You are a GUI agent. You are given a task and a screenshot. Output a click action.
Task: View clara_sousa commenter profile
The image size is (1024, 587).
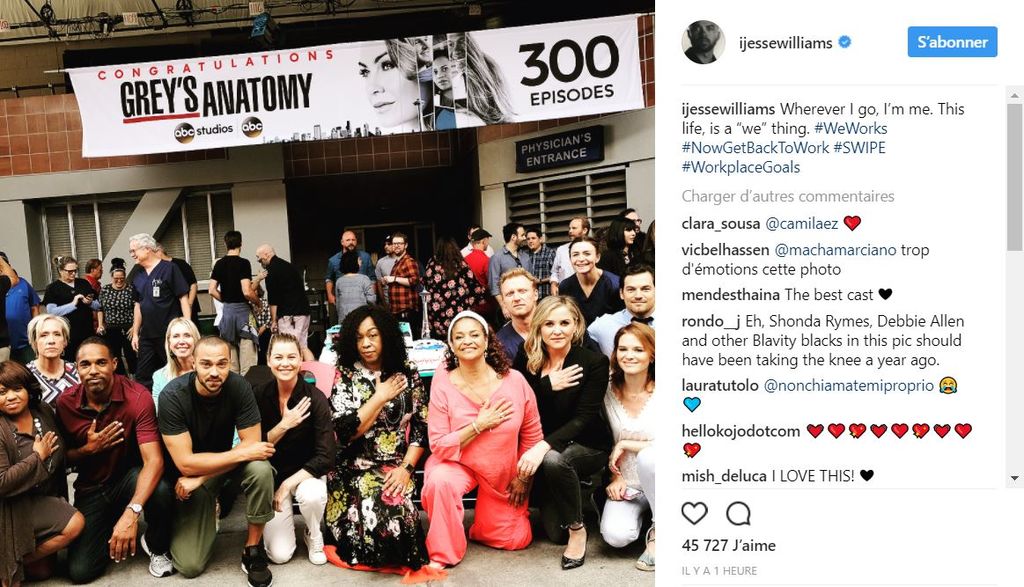721,223
